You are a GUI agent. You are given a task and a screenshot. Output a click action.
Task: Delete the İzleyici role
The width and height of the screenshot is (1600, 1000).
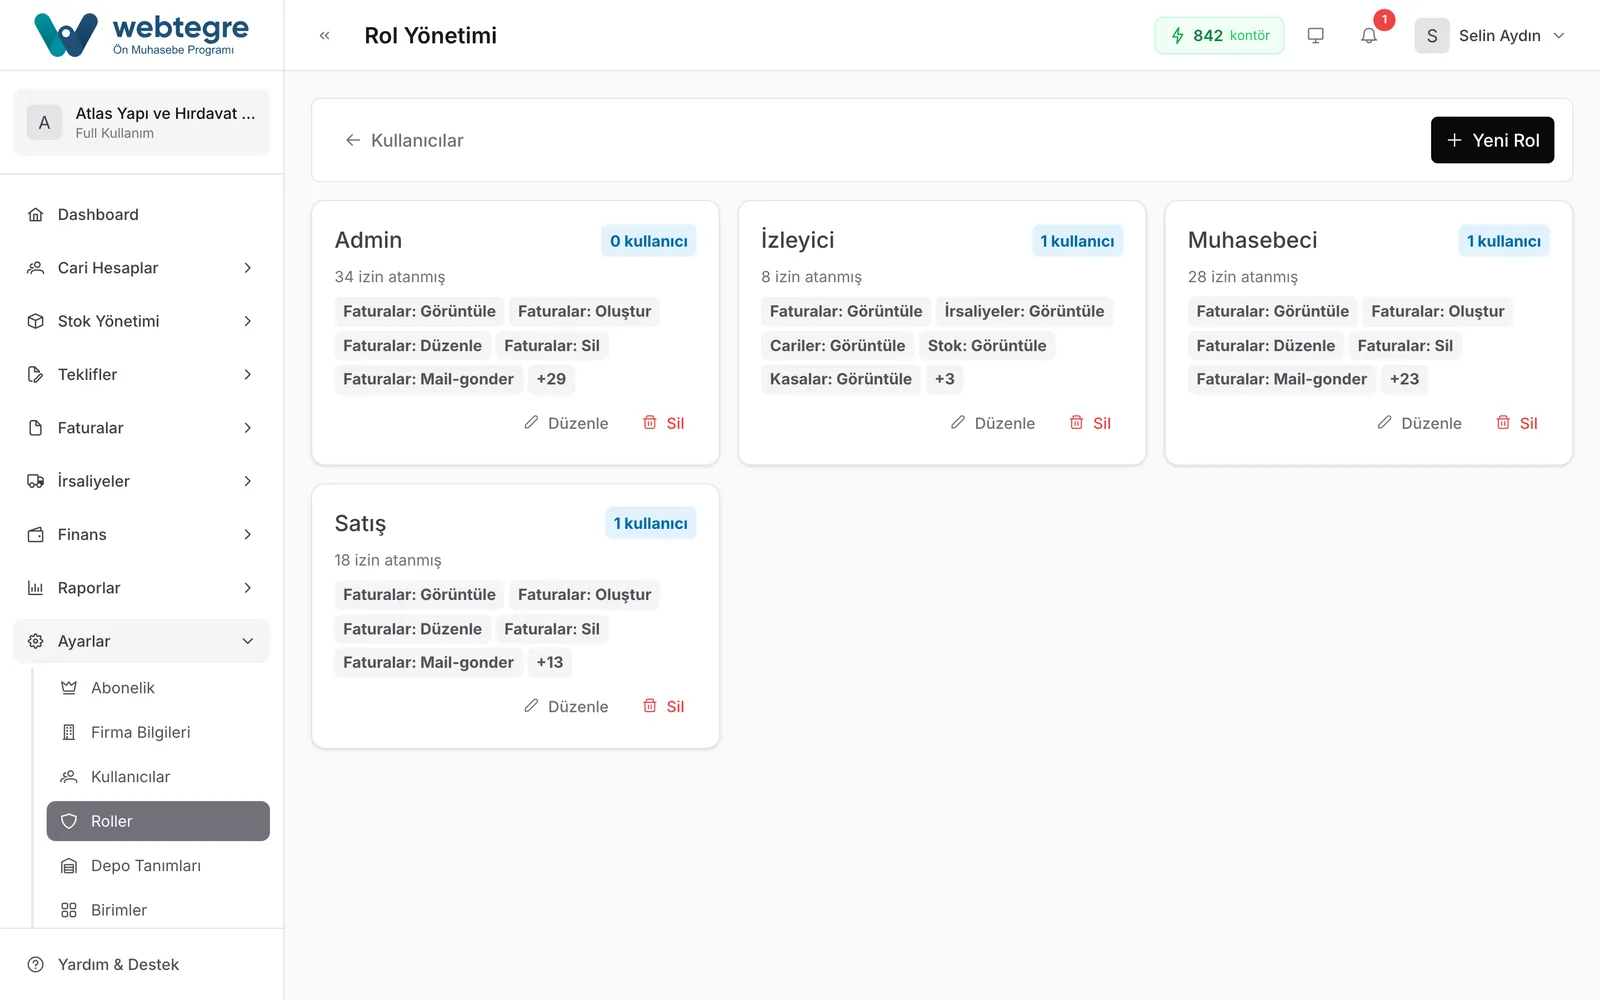point(1090,423)
